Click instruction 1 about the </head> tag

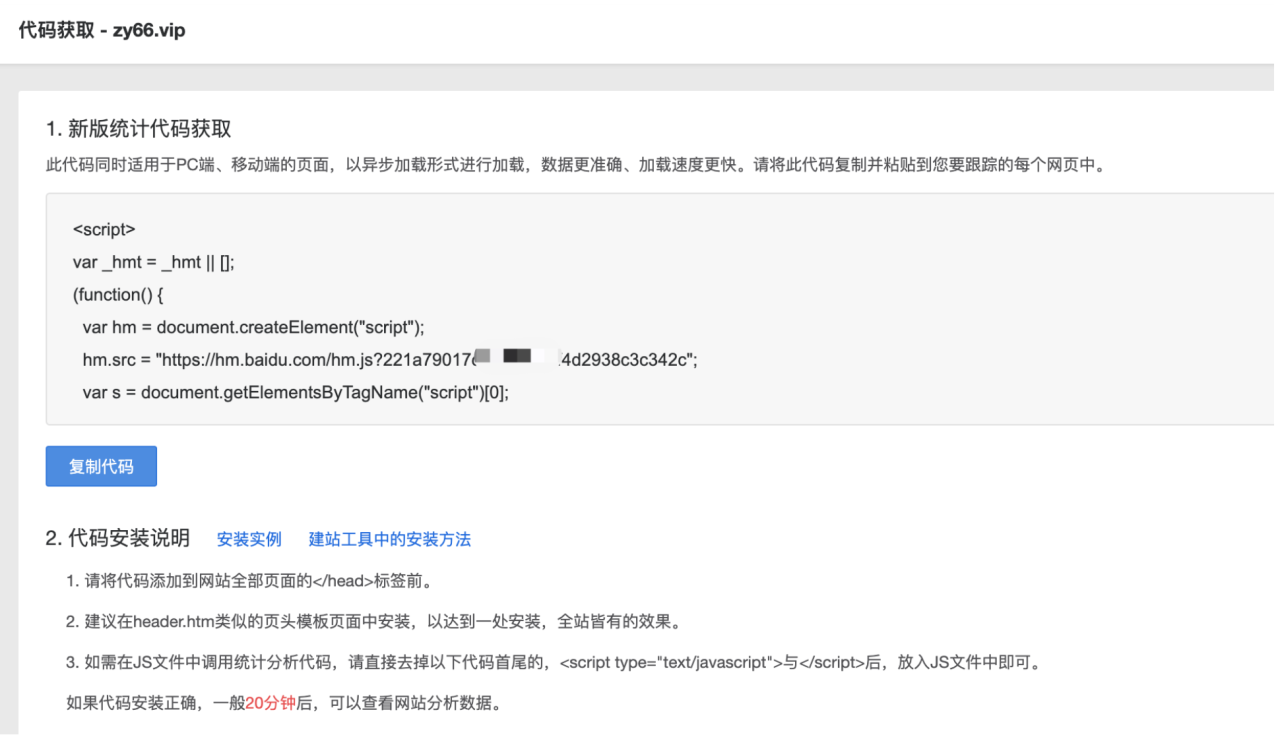[x=249, y=581]
